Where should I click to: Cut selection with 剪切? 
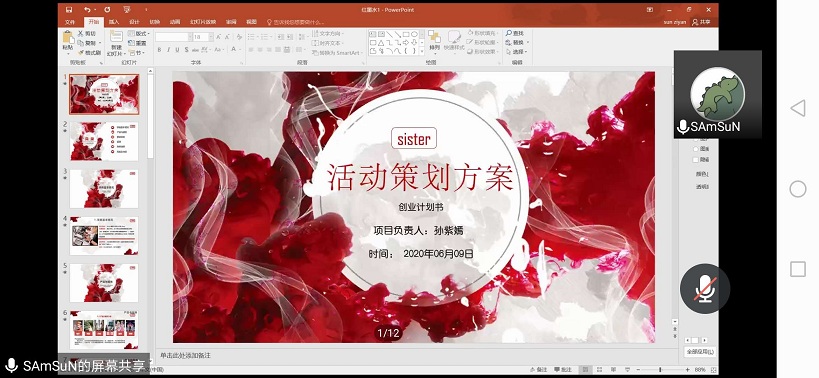(x=86, y=34)
